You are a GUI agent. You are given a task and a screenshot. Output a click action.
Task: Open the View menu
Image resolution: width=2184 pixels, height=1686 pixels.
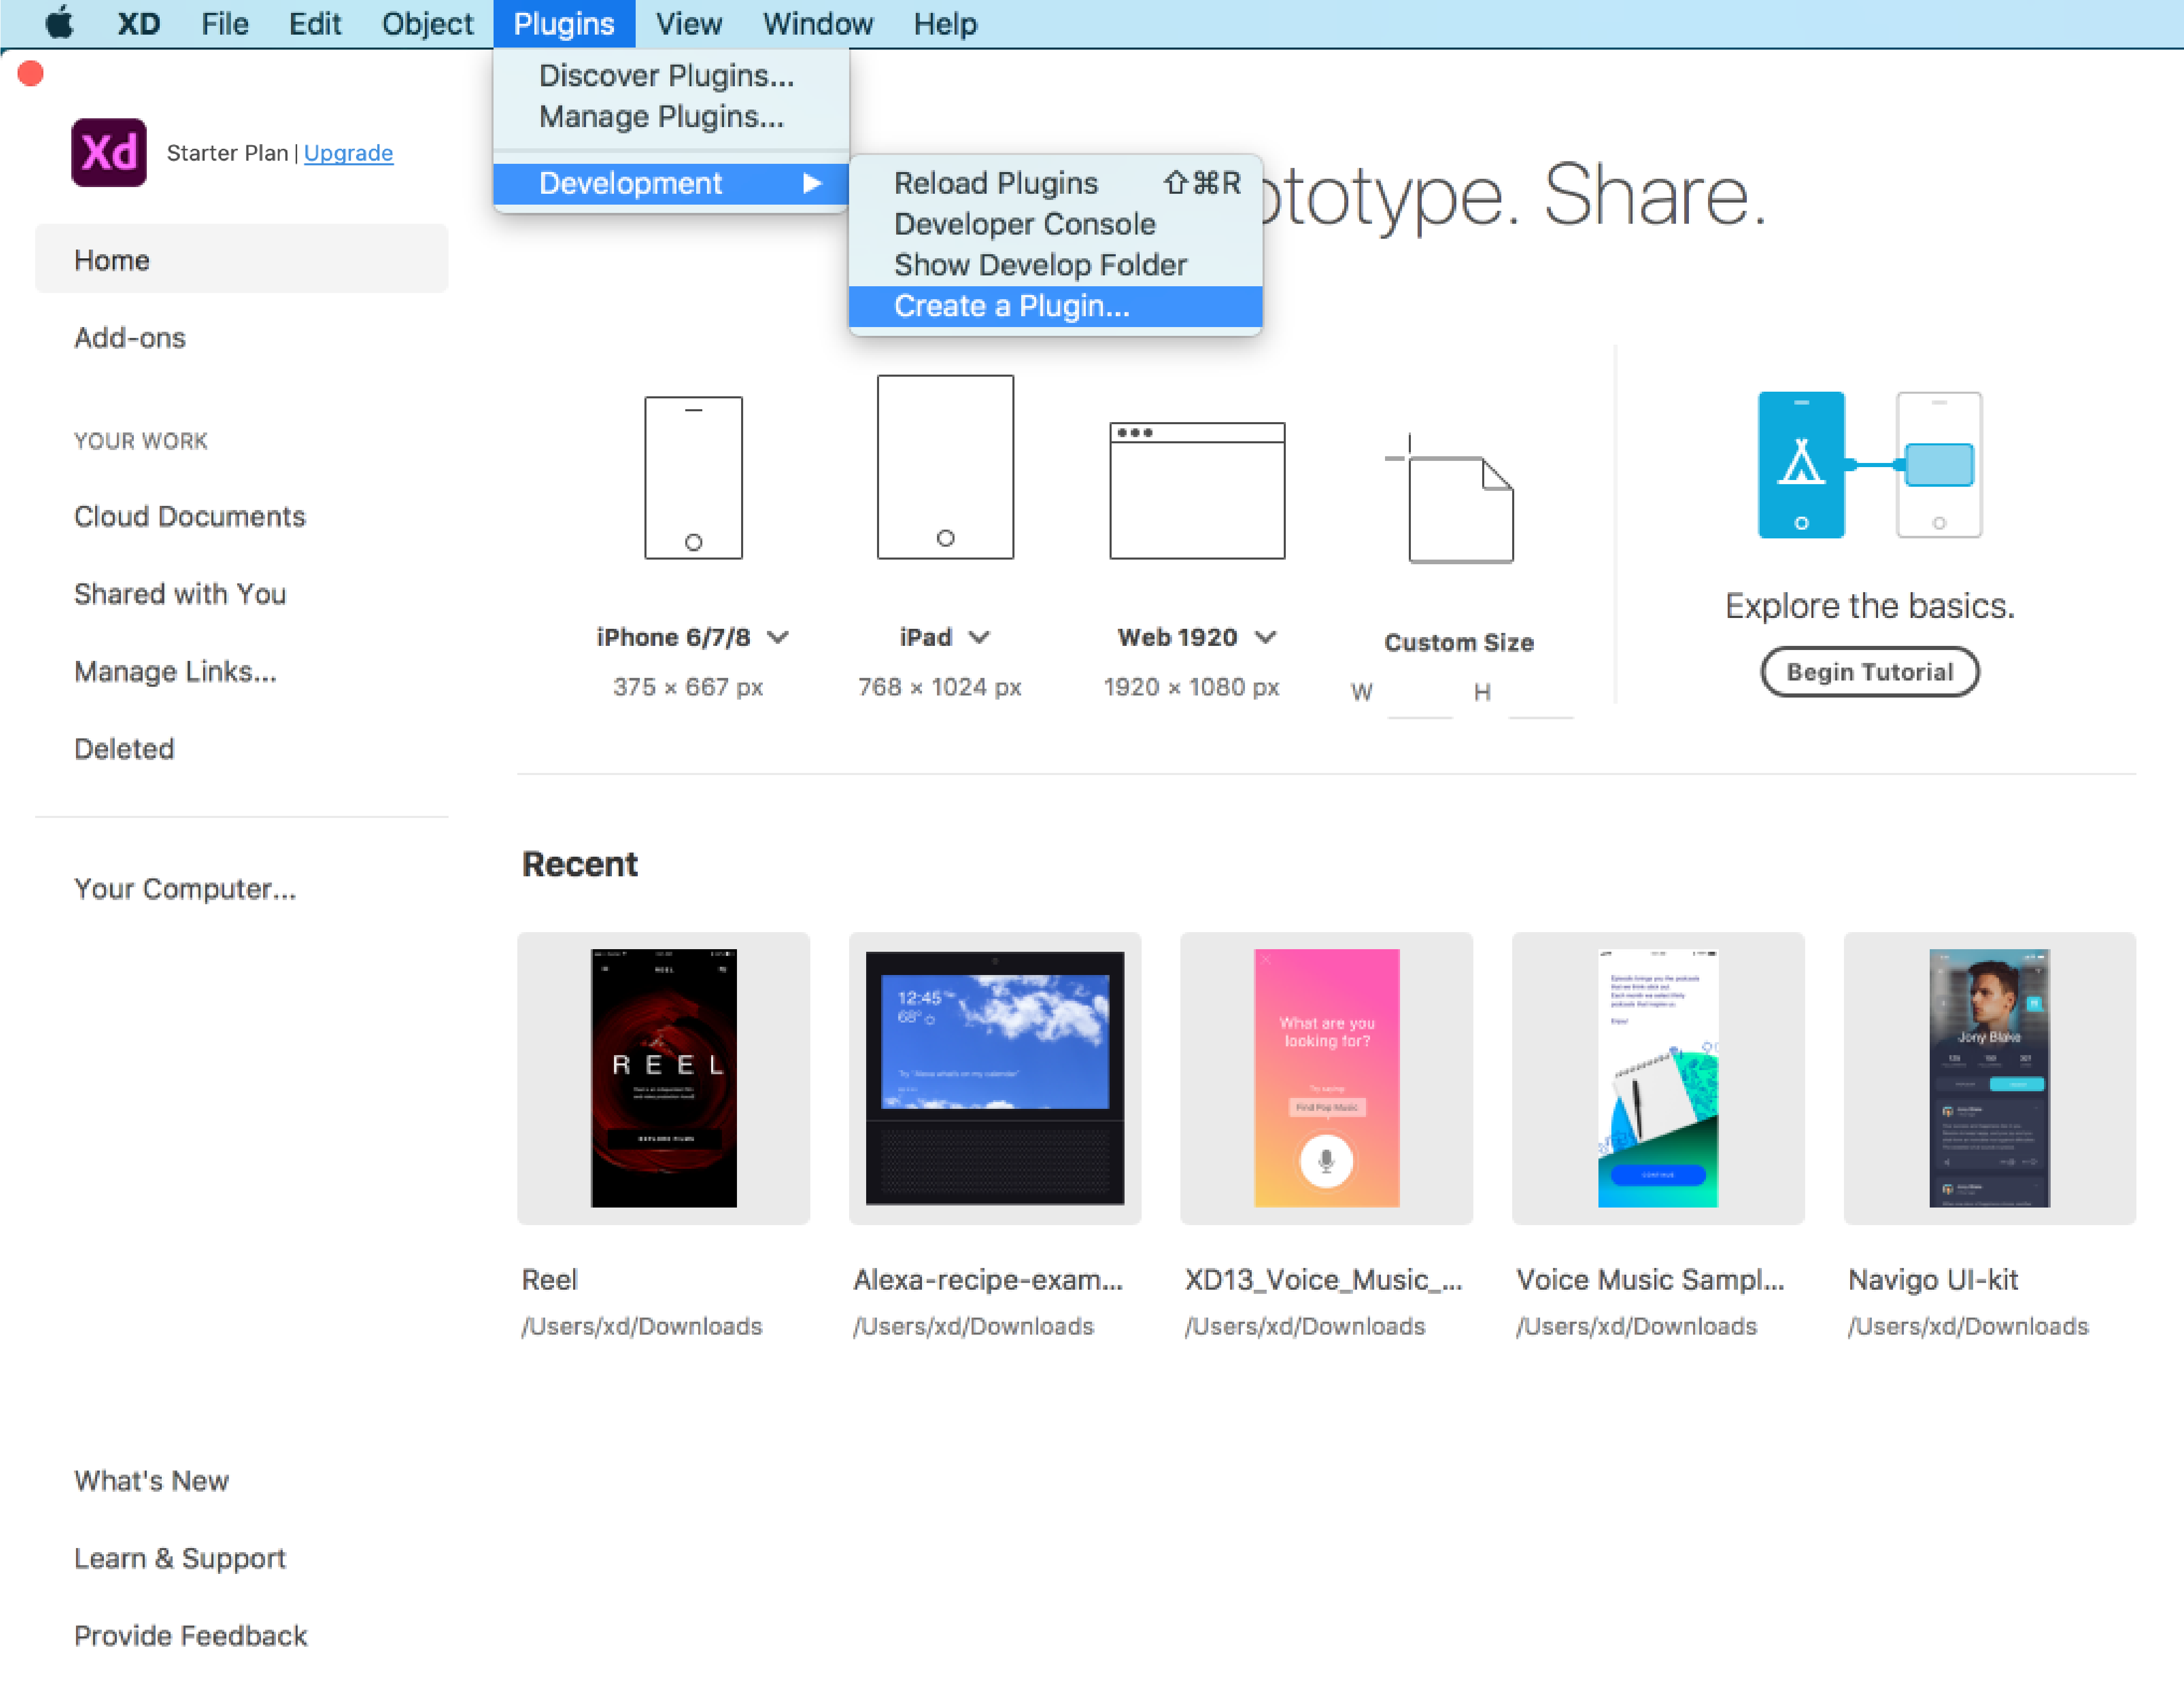688,23
